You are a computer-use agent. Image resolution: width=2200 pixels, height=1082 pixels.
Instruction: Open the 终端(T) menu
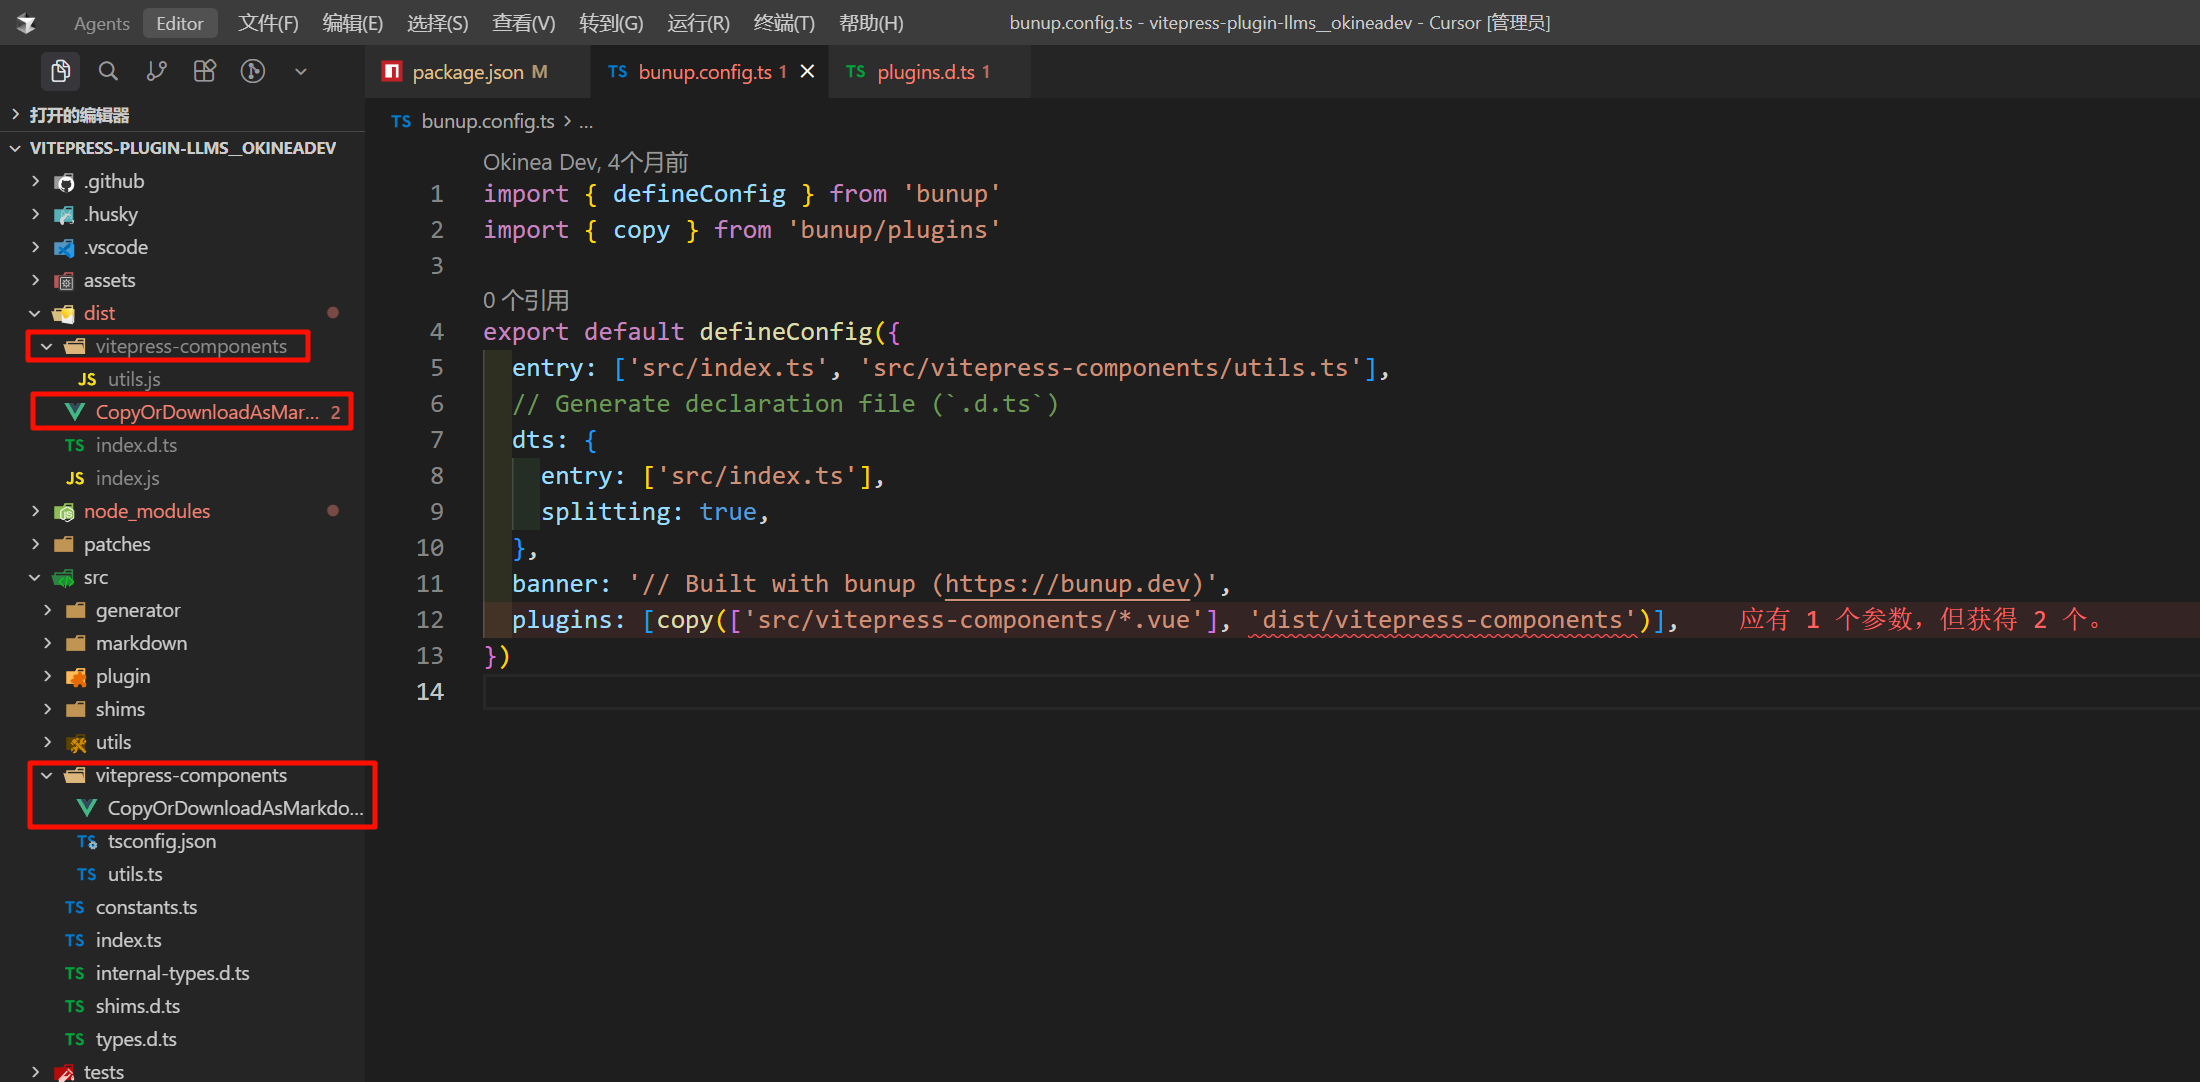tap(783, 23)
